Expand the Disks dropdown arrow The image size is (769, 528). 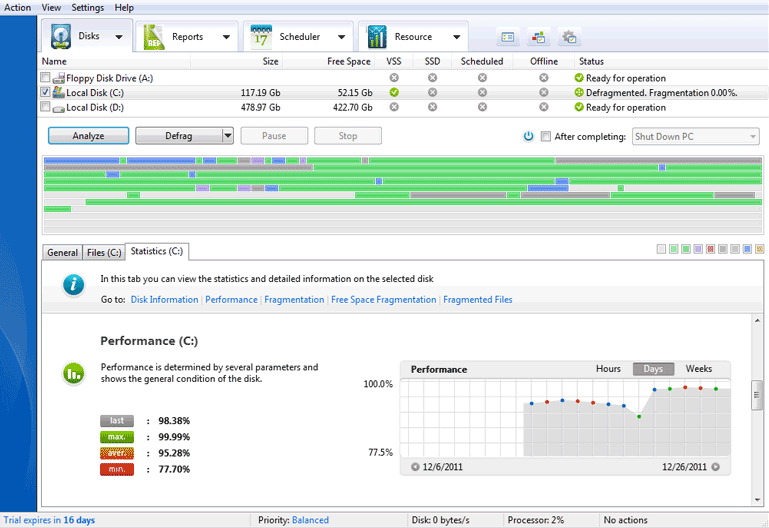click(x=119, y=37)
